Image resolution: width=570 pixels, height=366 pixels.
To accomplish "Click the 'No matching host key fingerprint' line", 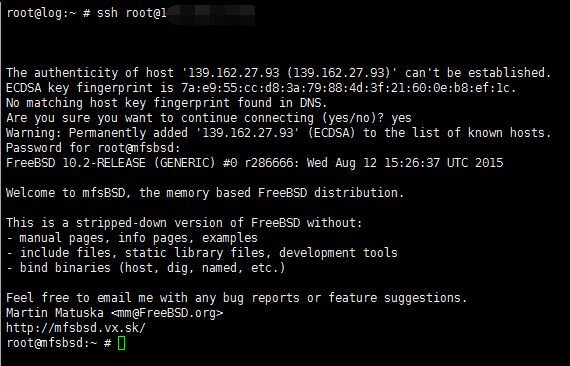I will [166, 103].
